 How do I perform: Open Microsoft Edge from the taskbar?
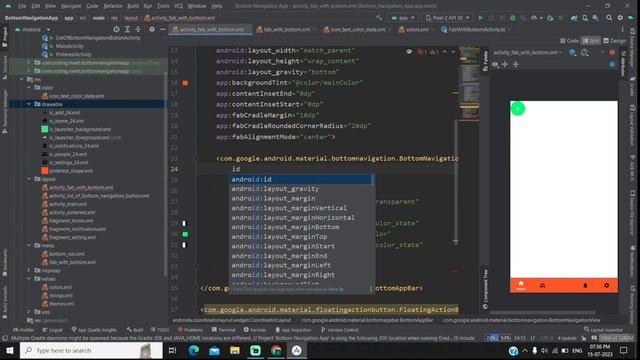coord(193,350)
